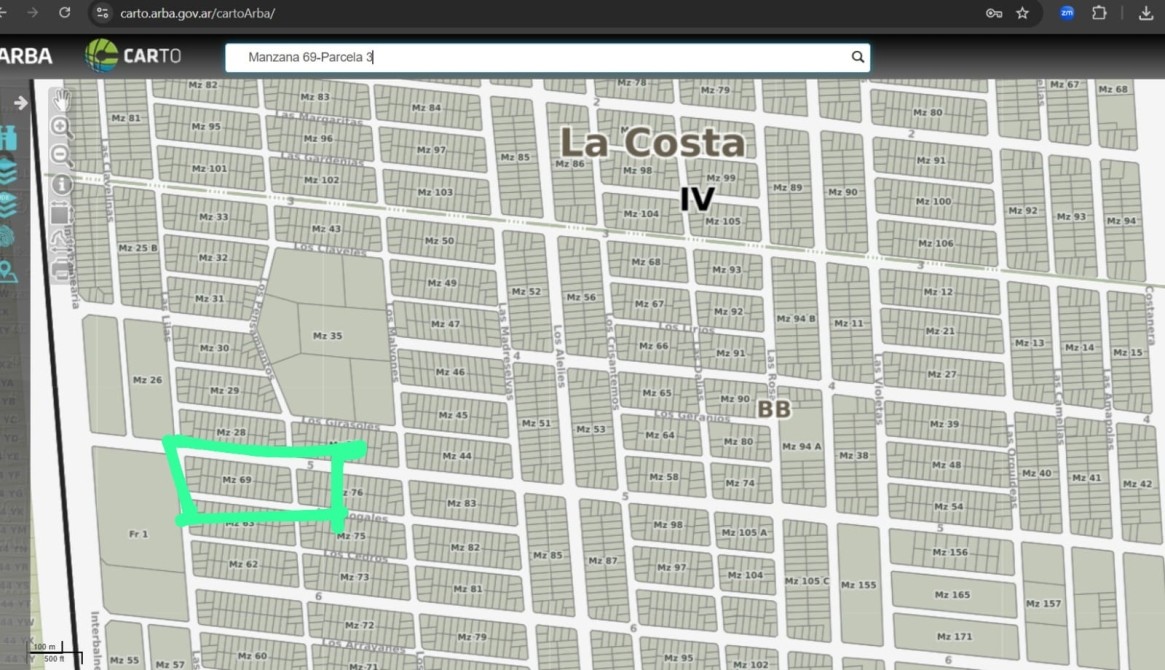Expand the sidebar with the arrow
The height and width of the screenshot is (670, 1165).
coord(20,103)
